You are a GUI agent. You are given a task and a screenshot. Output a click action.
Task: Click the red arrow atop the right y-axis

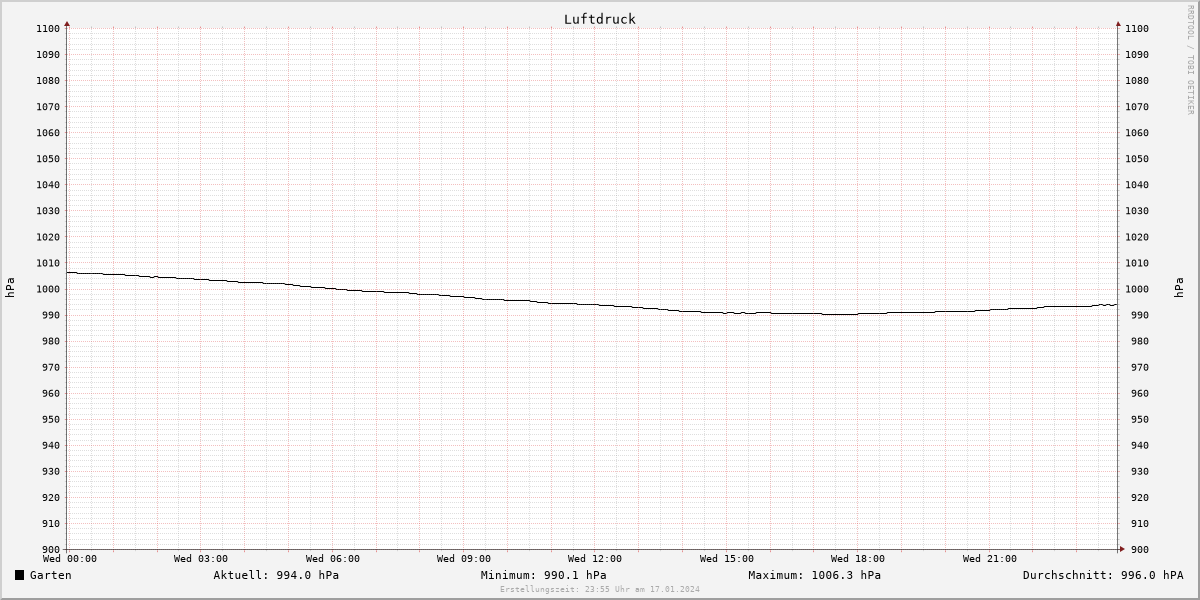(1118, 23)
